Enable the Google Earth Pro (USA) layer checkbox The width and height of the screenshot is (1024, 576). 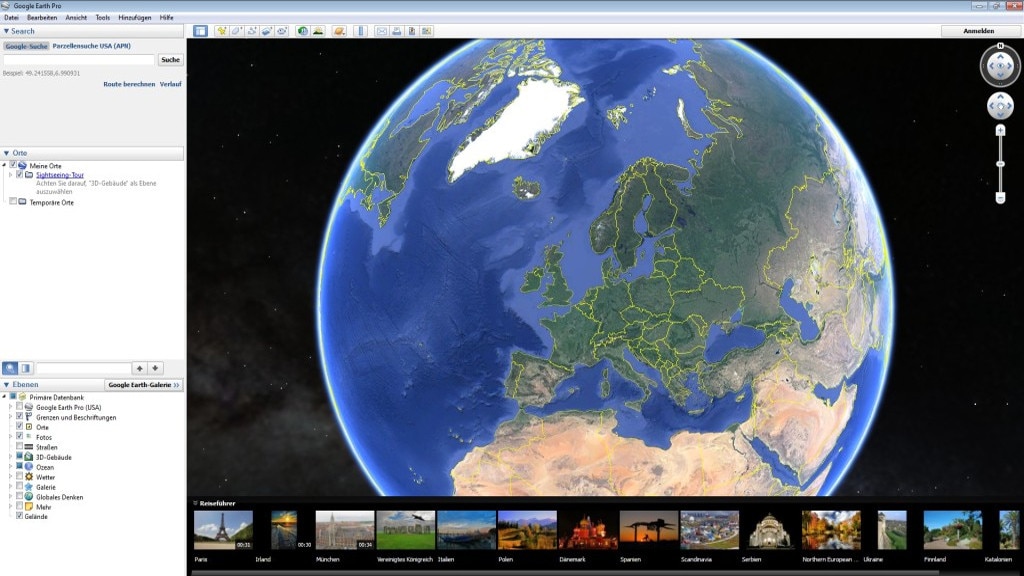pyautogui.click(x=20, y=406)
